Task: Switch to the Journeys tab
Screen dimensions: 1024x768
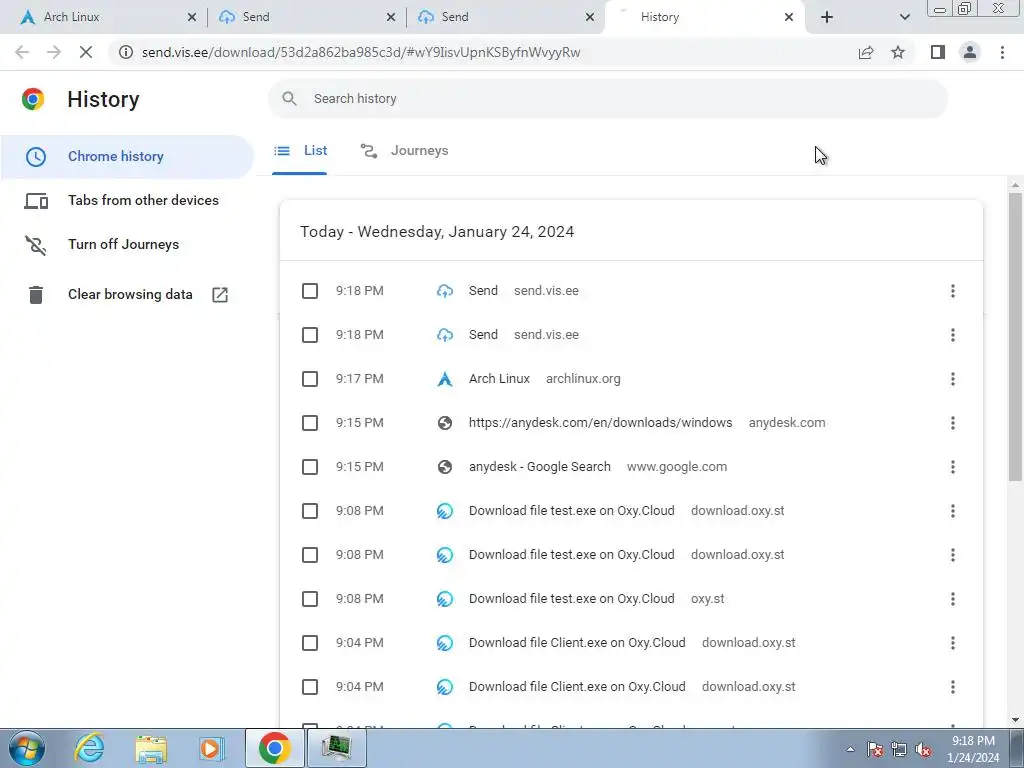Action: (405, 151)
